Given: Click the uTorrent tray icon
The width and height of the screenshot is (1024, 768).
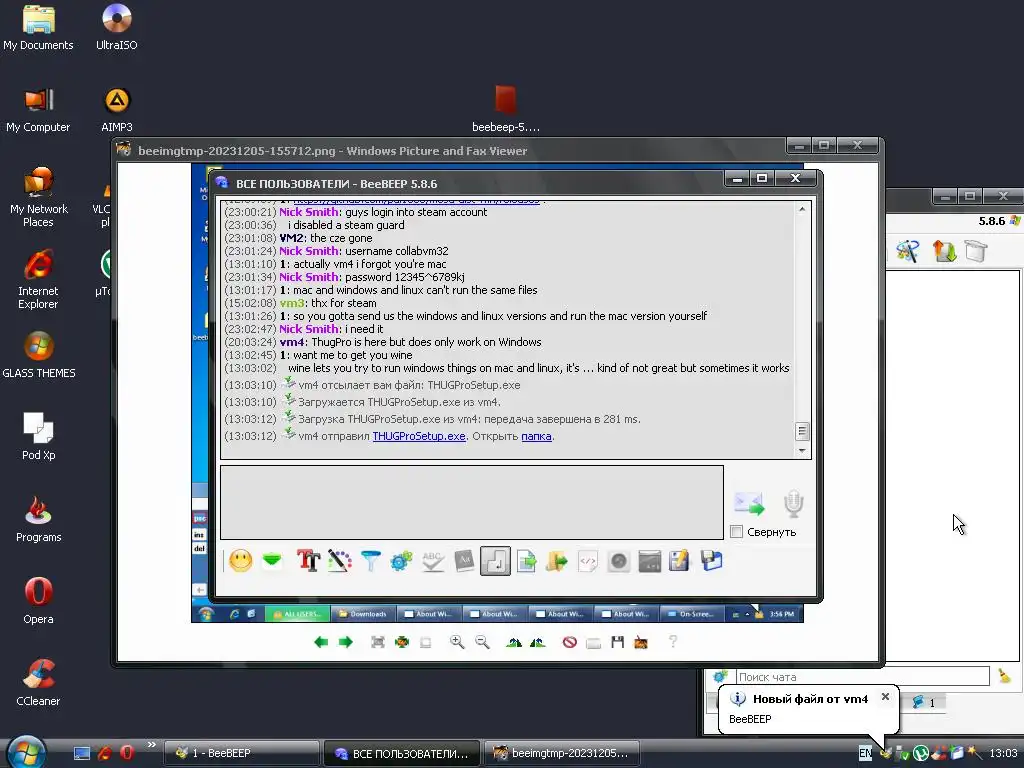Looking at the screenshot, I should point(920,753).
